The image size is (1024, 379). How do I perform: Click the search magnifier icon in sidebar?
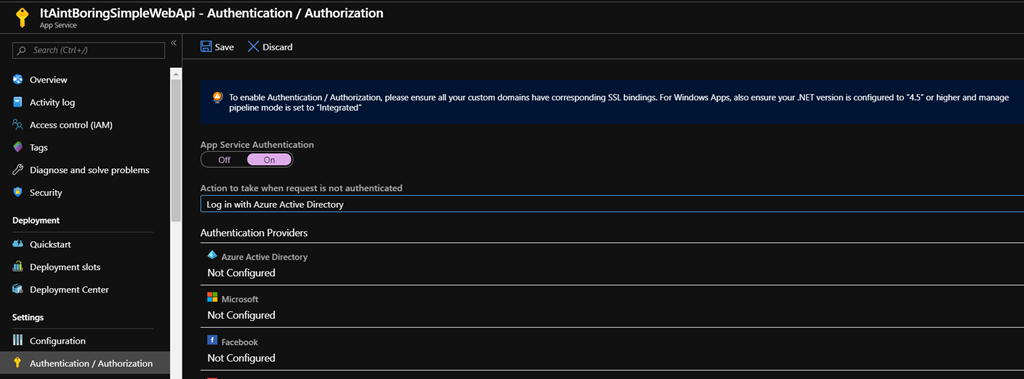[22, 50]
